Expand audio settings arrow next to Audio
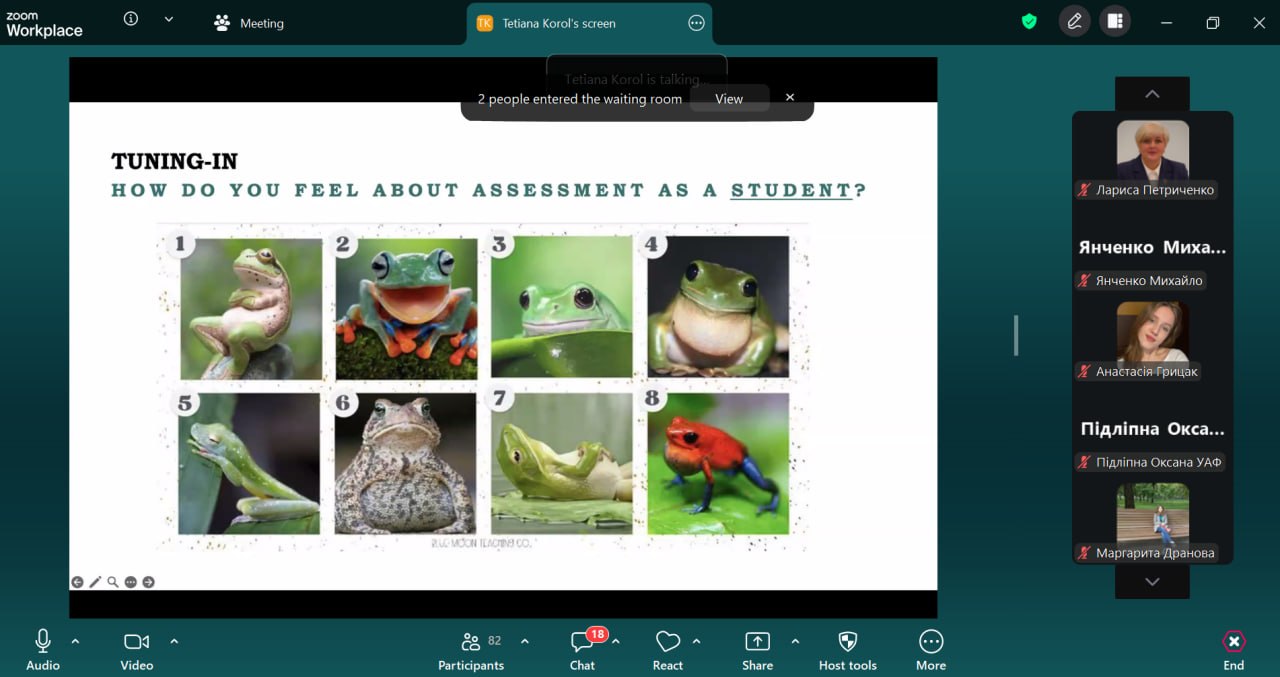 click(75, 641)
